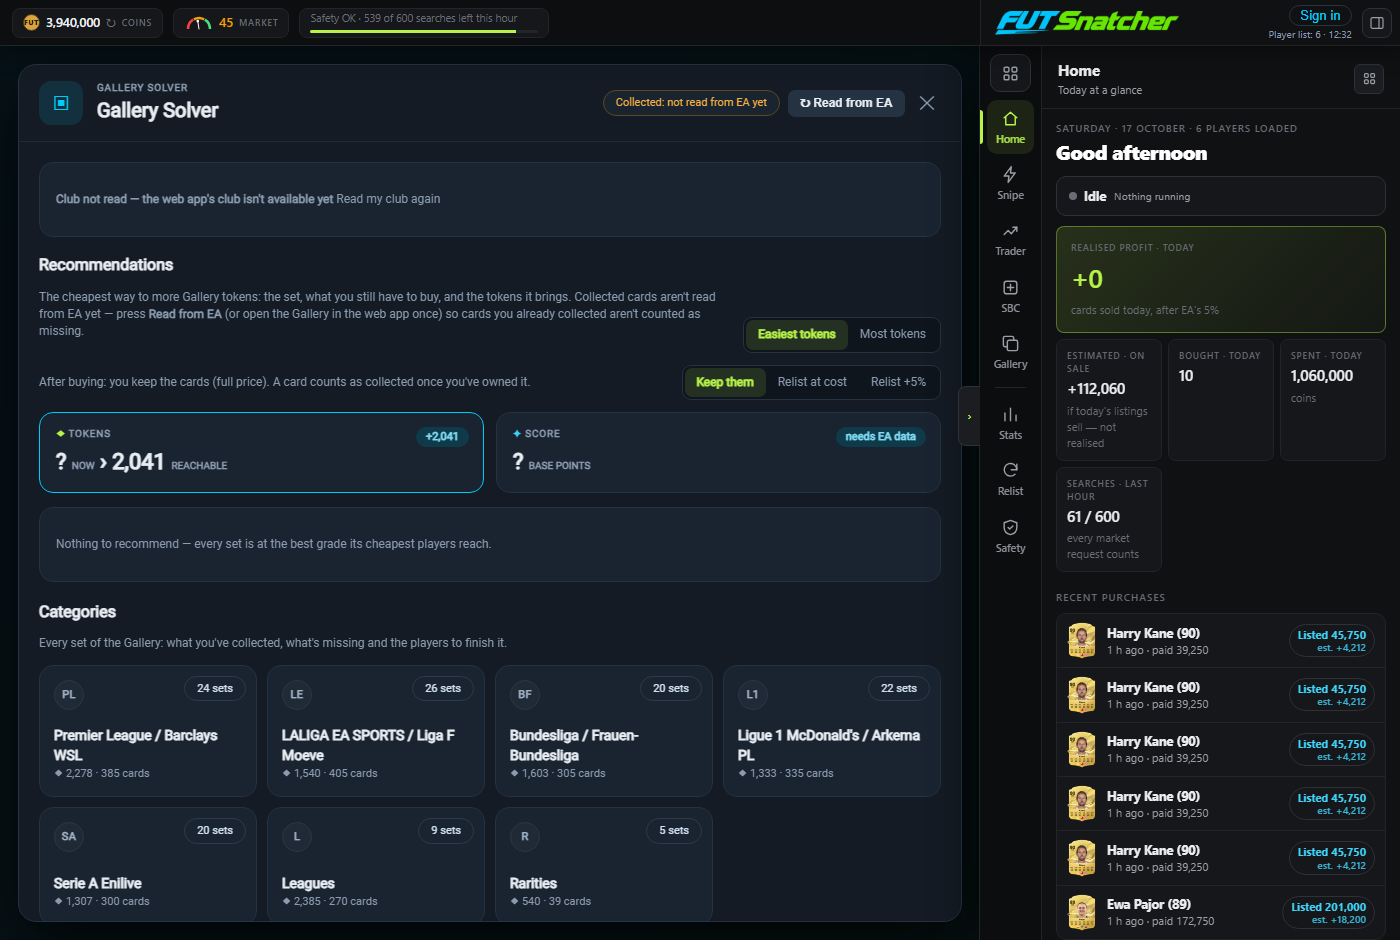Image resolution: width=1400 pixels, height=940 pixels.
Task: Select the Score base points card
Action: click(718, 453)
